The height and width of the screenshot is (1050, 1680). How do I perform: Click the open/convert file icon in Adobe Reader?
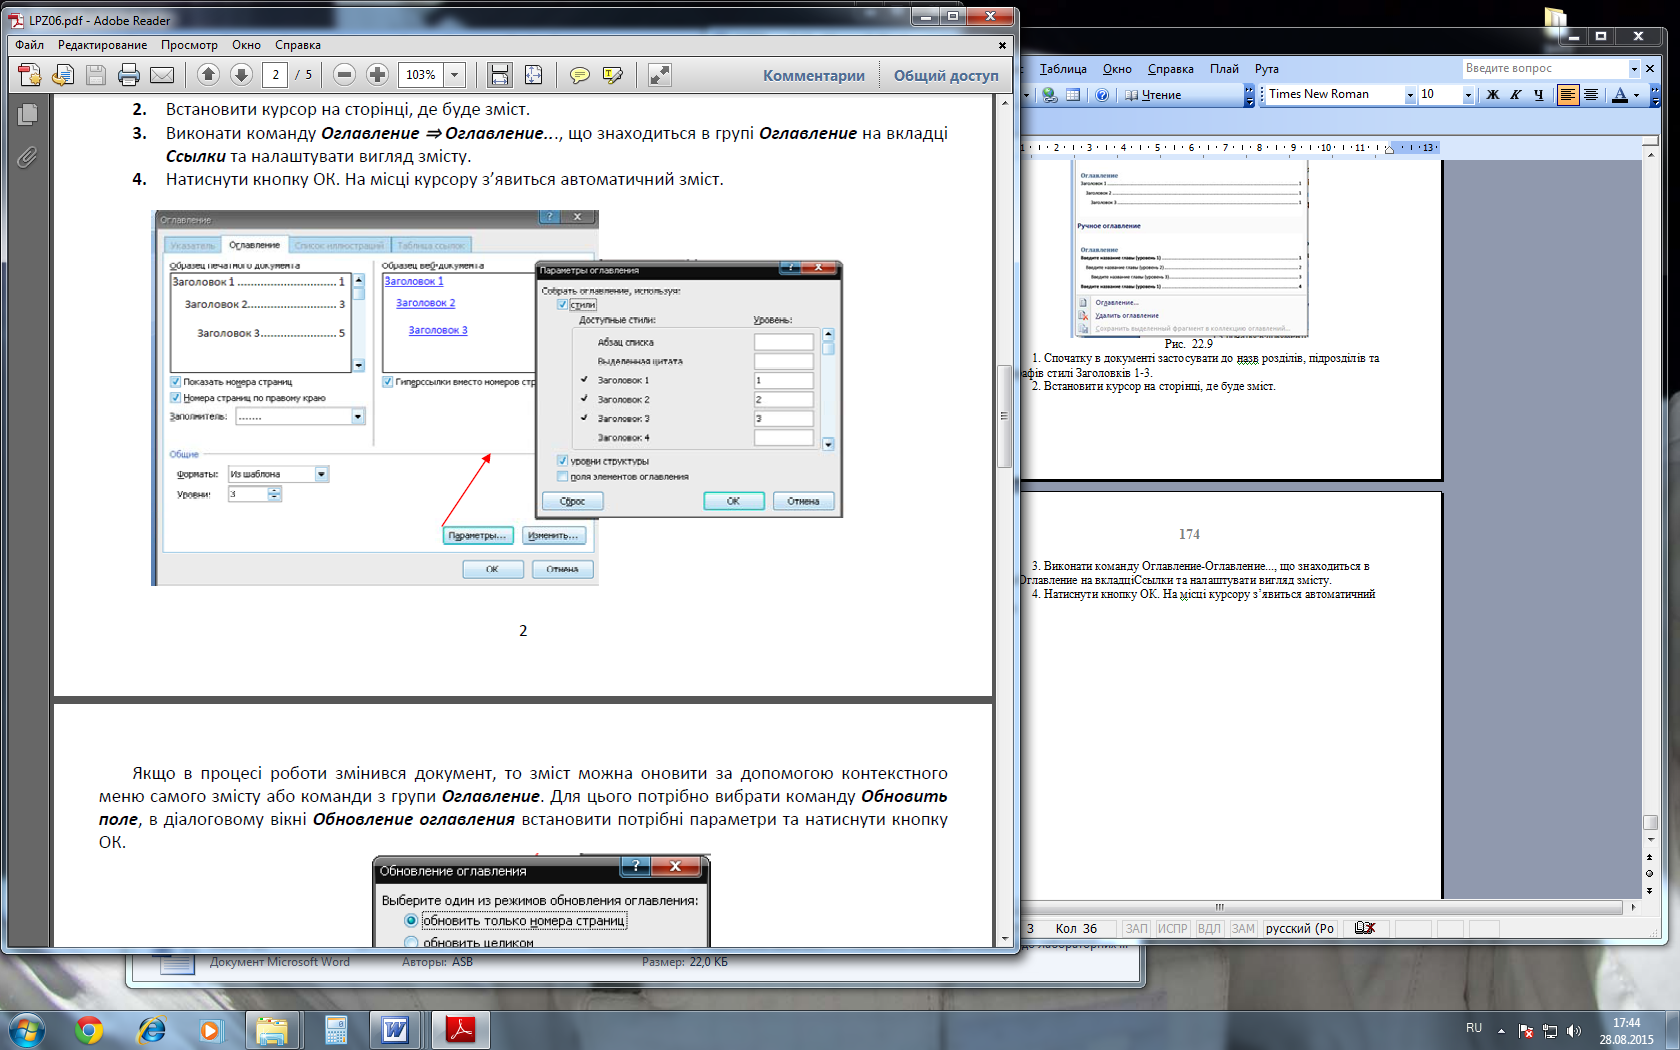(x=63, y=75)
